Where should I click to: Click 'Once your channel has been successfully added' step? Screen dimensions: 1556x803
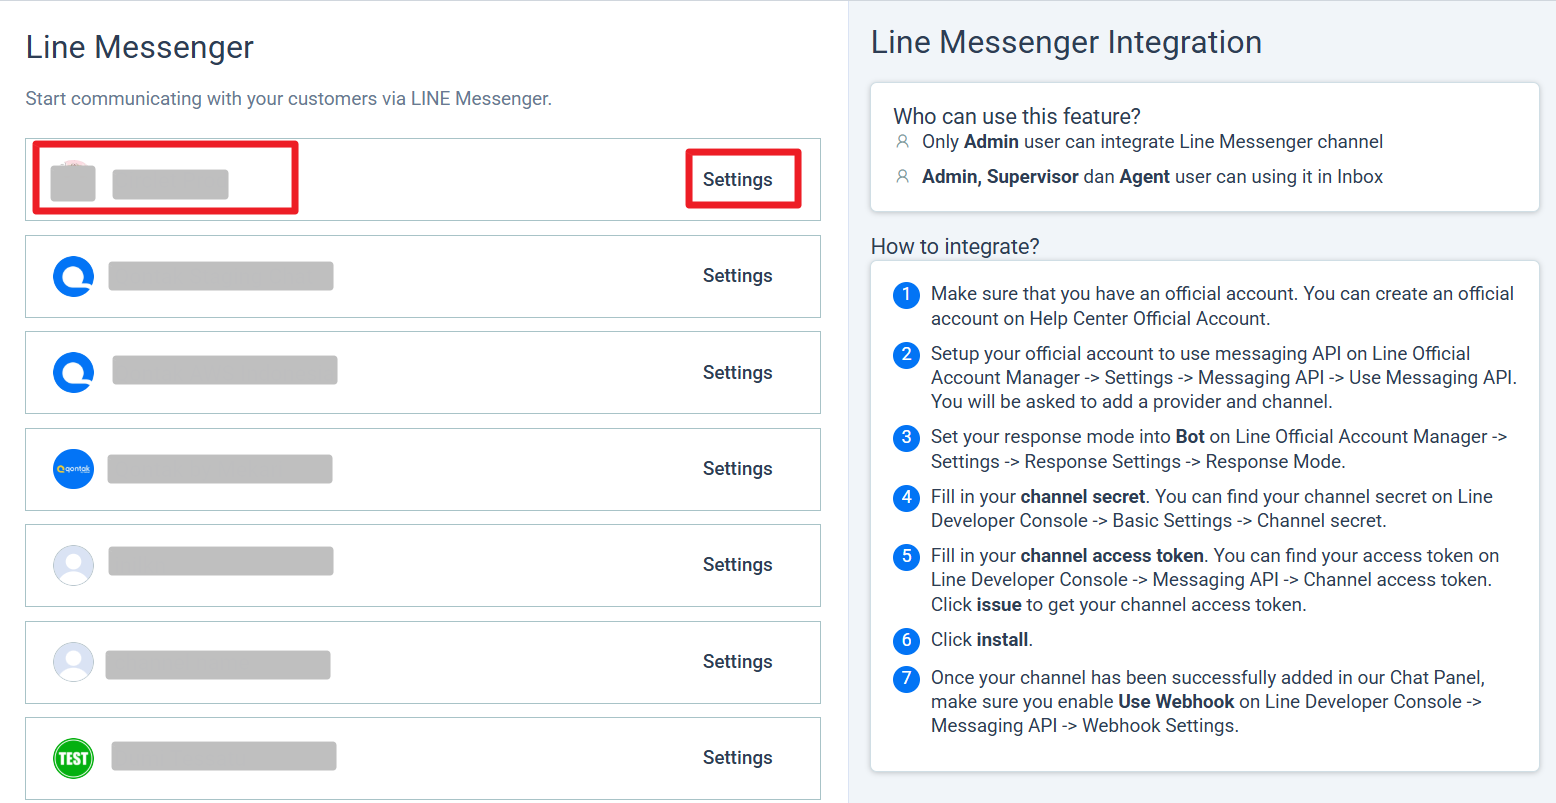click(1208, 702)
